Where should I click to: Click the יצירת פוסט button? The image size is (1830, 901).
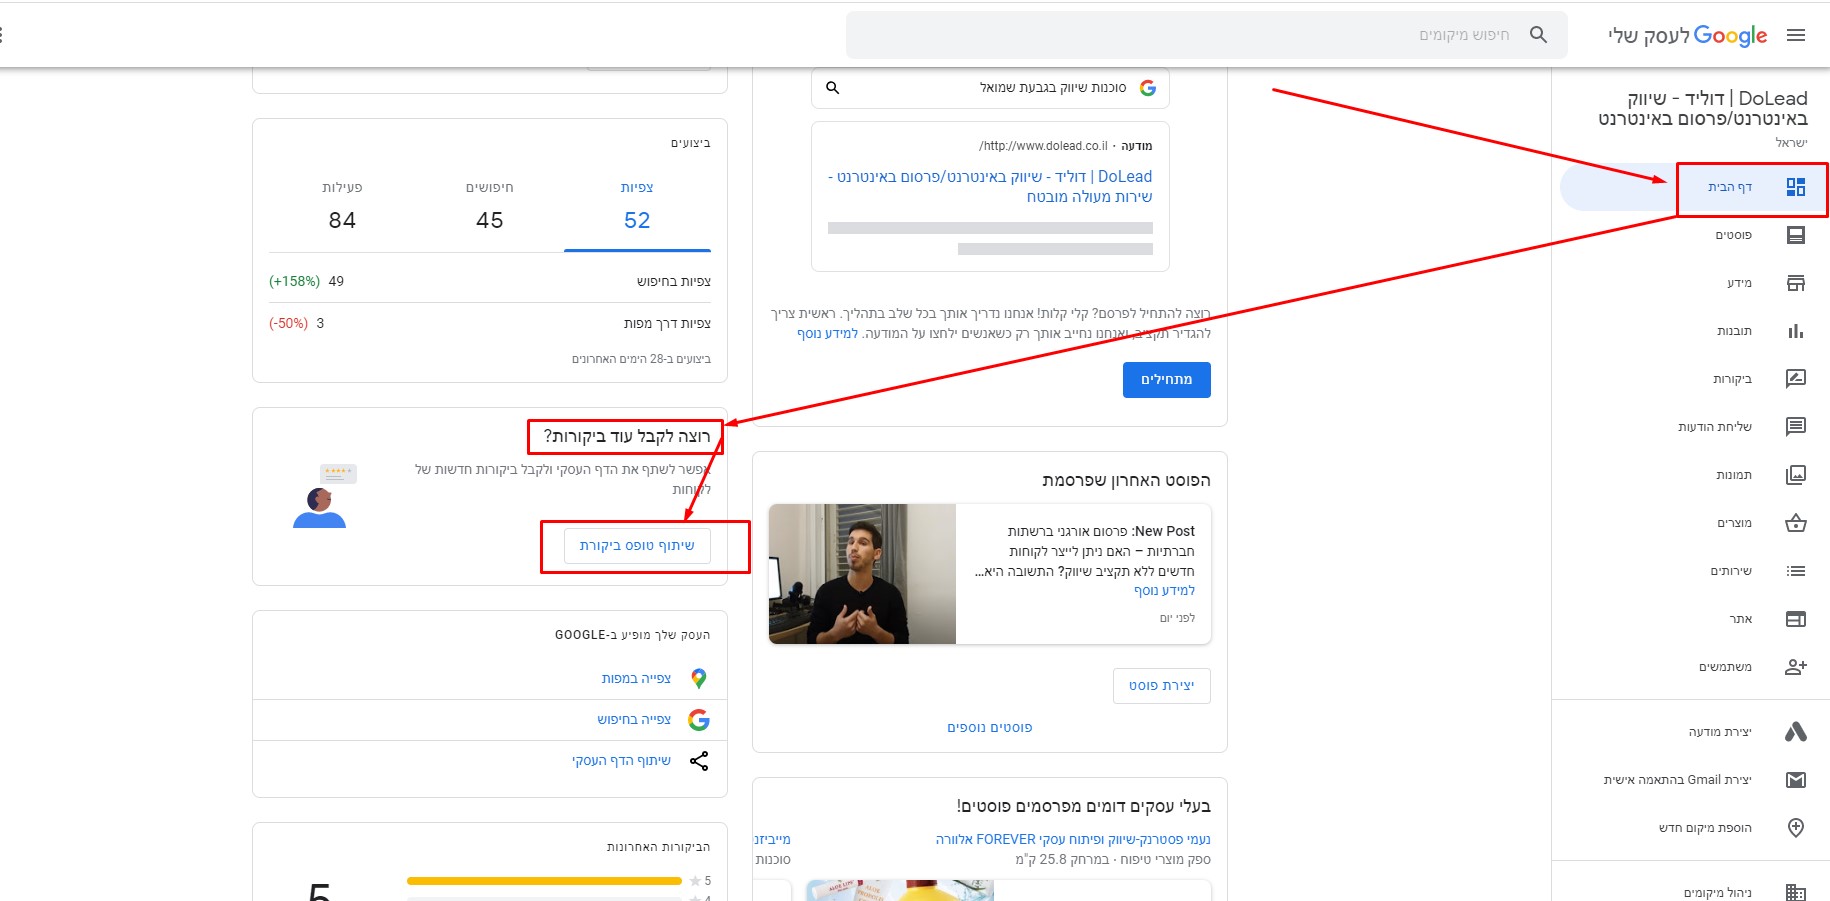tap(1161, 686)
